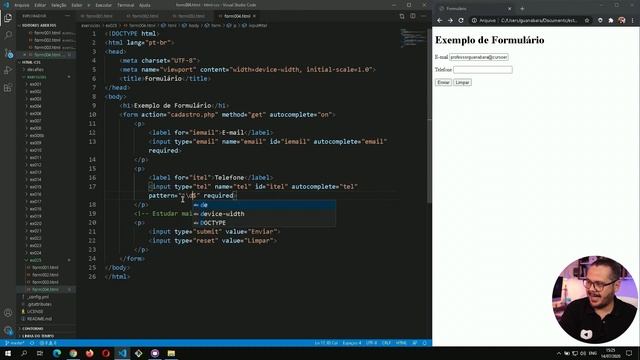
Task: Switch to the form001.html editor tab
Action: tap(99, 16)
